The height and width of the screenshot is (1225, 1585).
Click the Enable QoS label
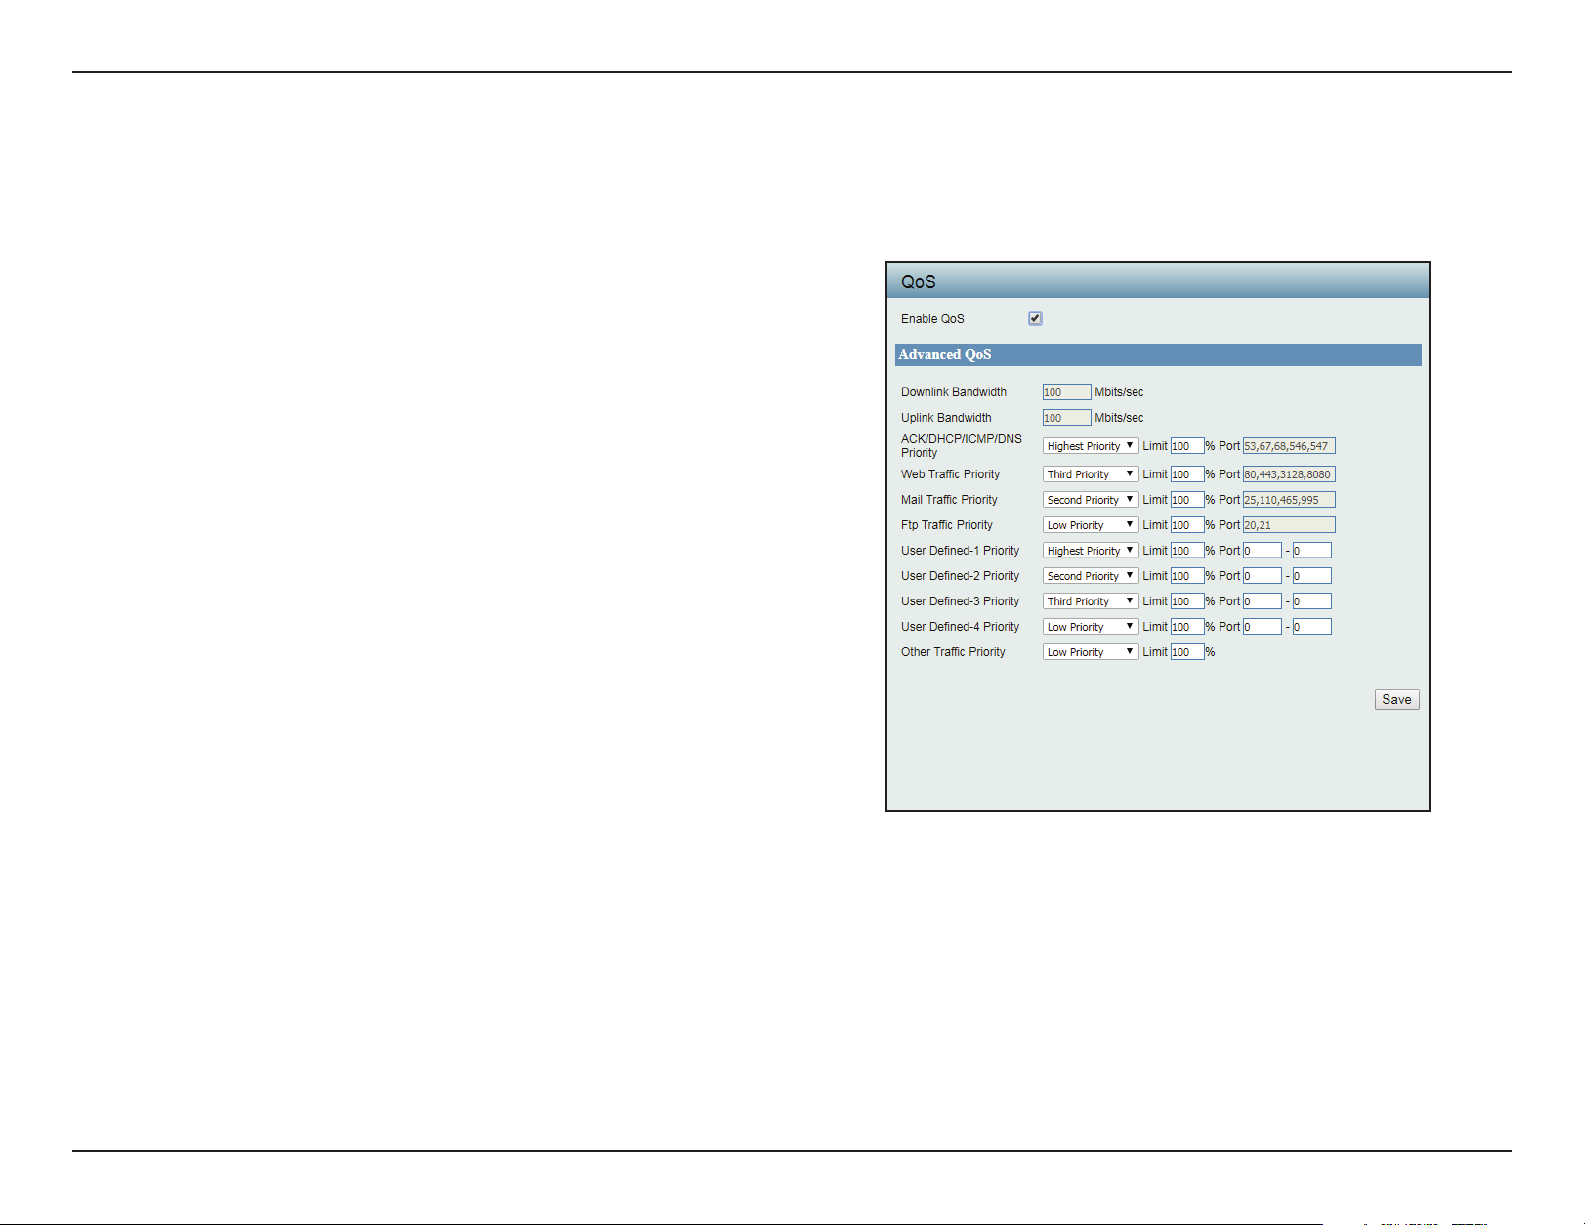[x=933, y=319]
